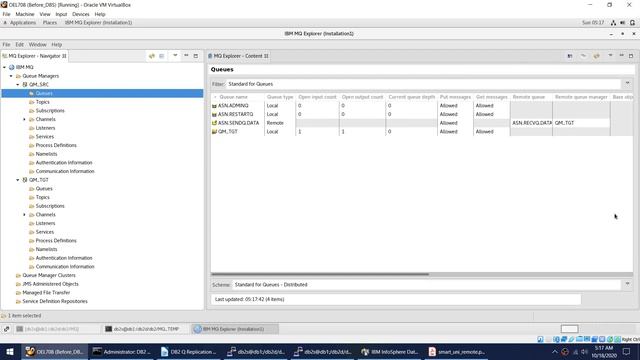Click GNOME workspace switcher box

tap(569, 329)
